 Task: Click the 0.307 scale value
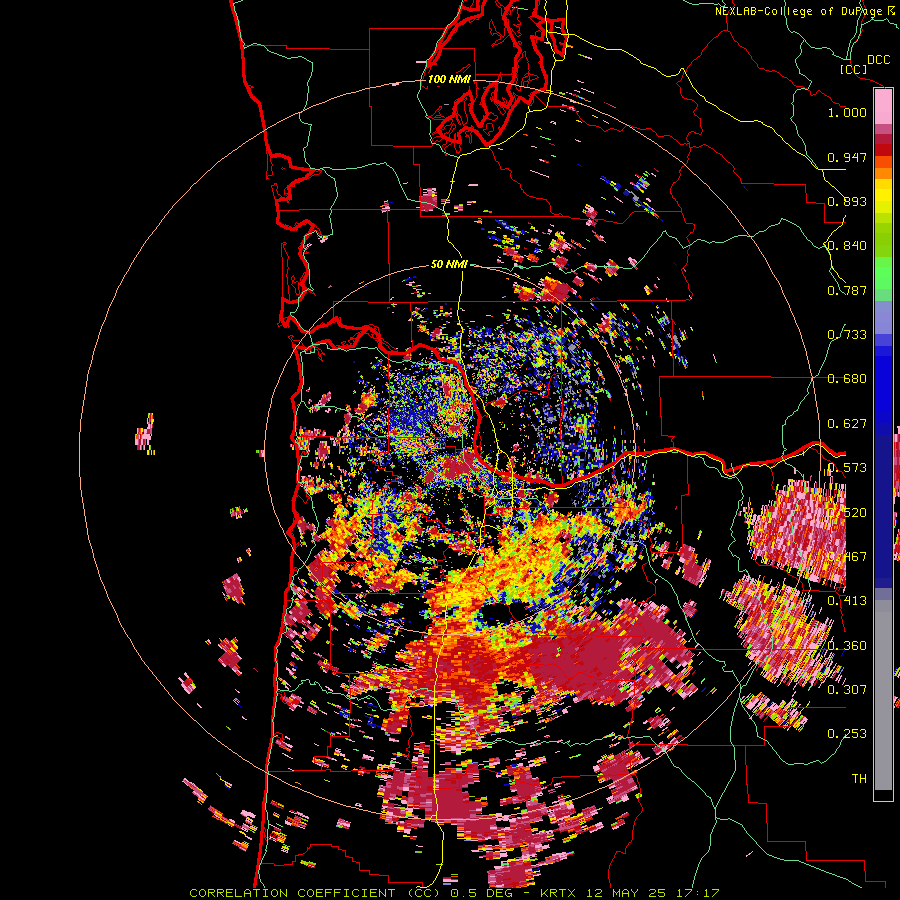pos(847,690)
